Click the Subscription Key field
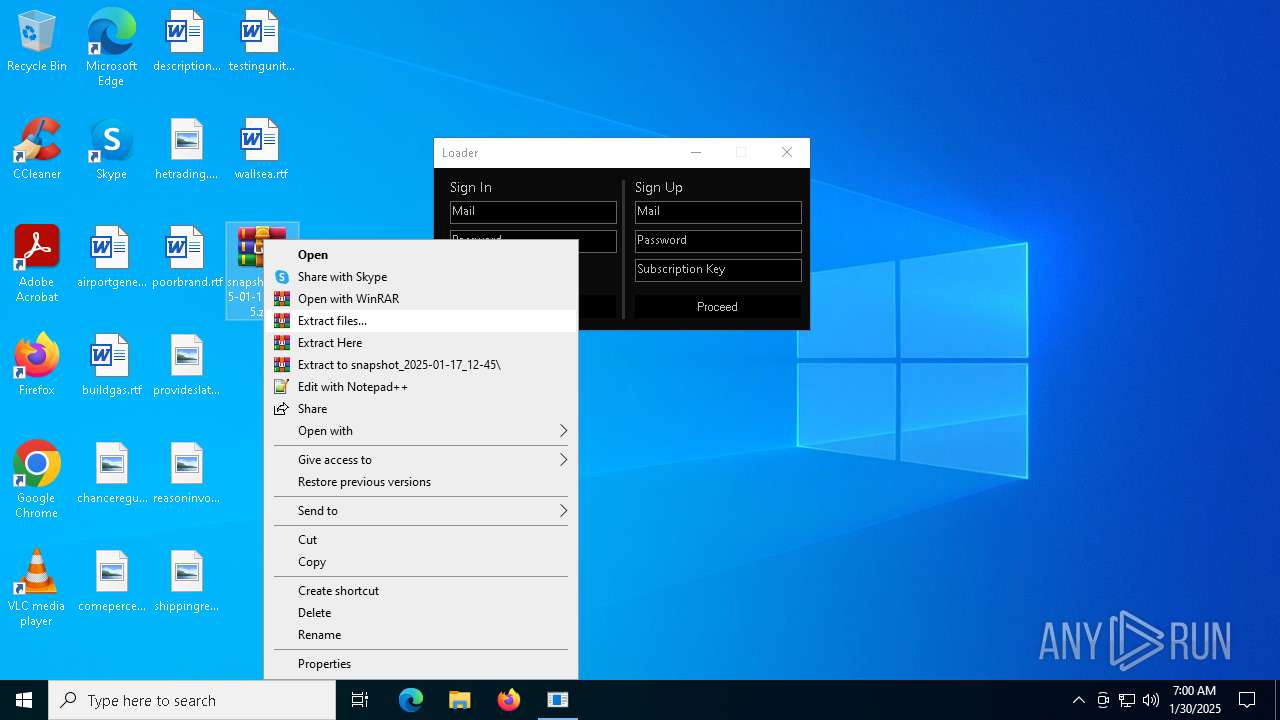 coord(718,270)
